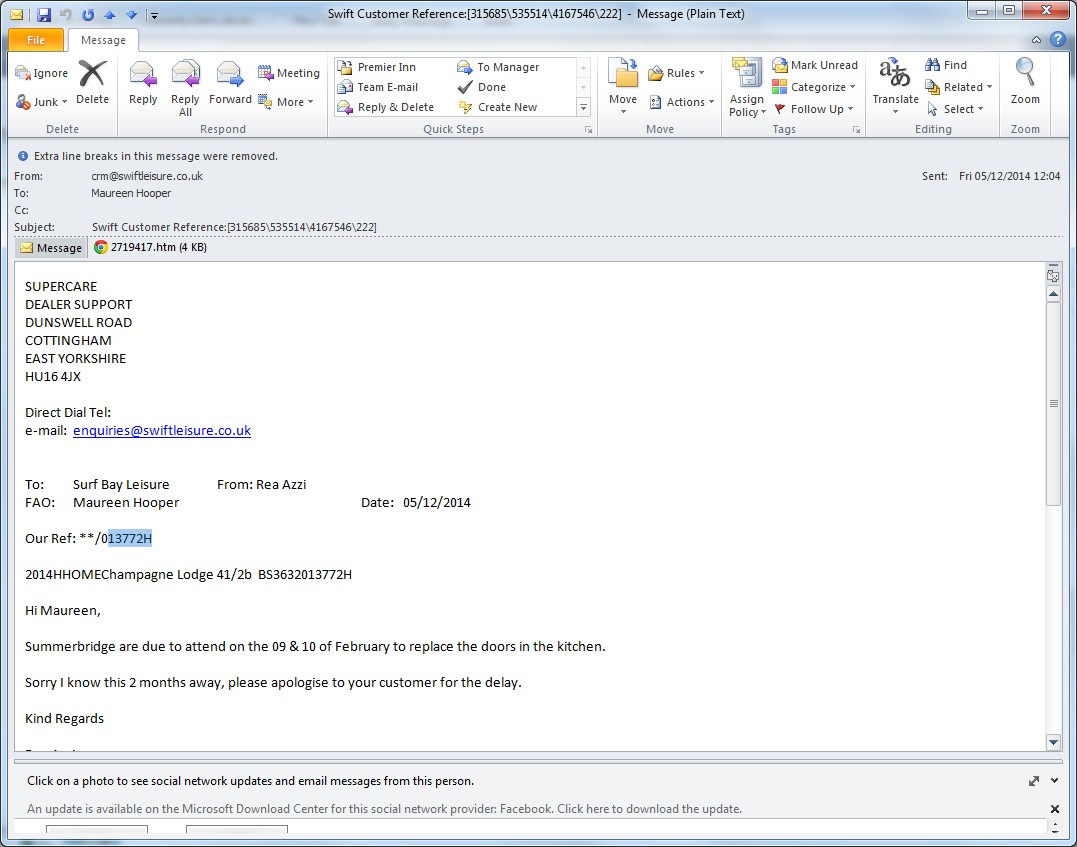Image resolution: width=1077 pixels, height=847 pixels.
Task: Click the Ignore conversation icon
Action: [x=42, y=73]
